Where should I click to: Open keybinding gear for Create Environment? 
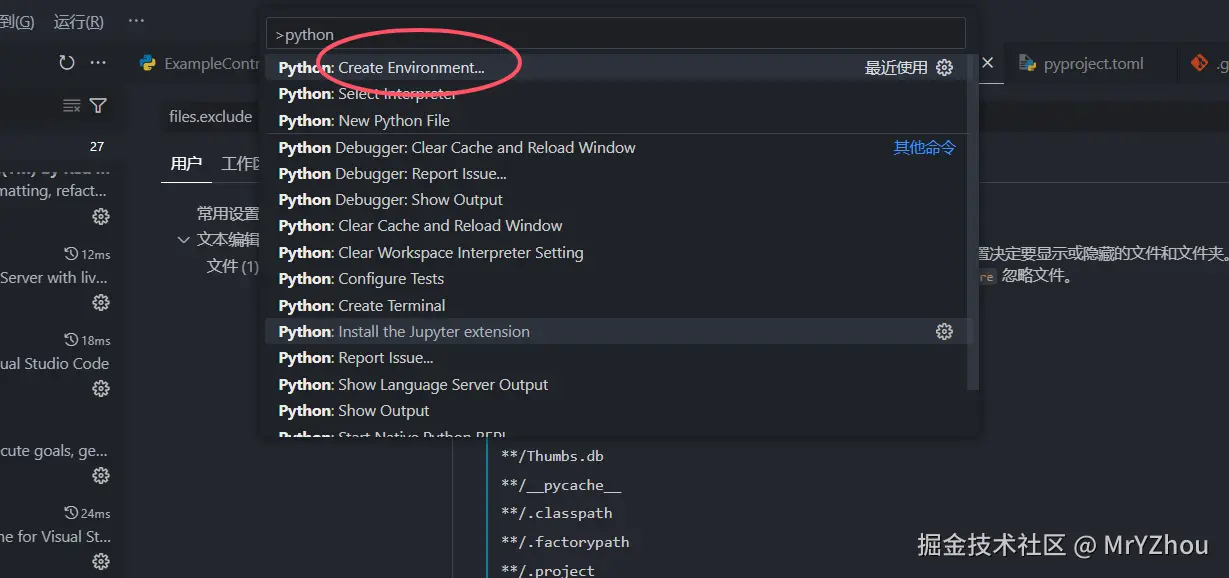click(x=945, y=68)
